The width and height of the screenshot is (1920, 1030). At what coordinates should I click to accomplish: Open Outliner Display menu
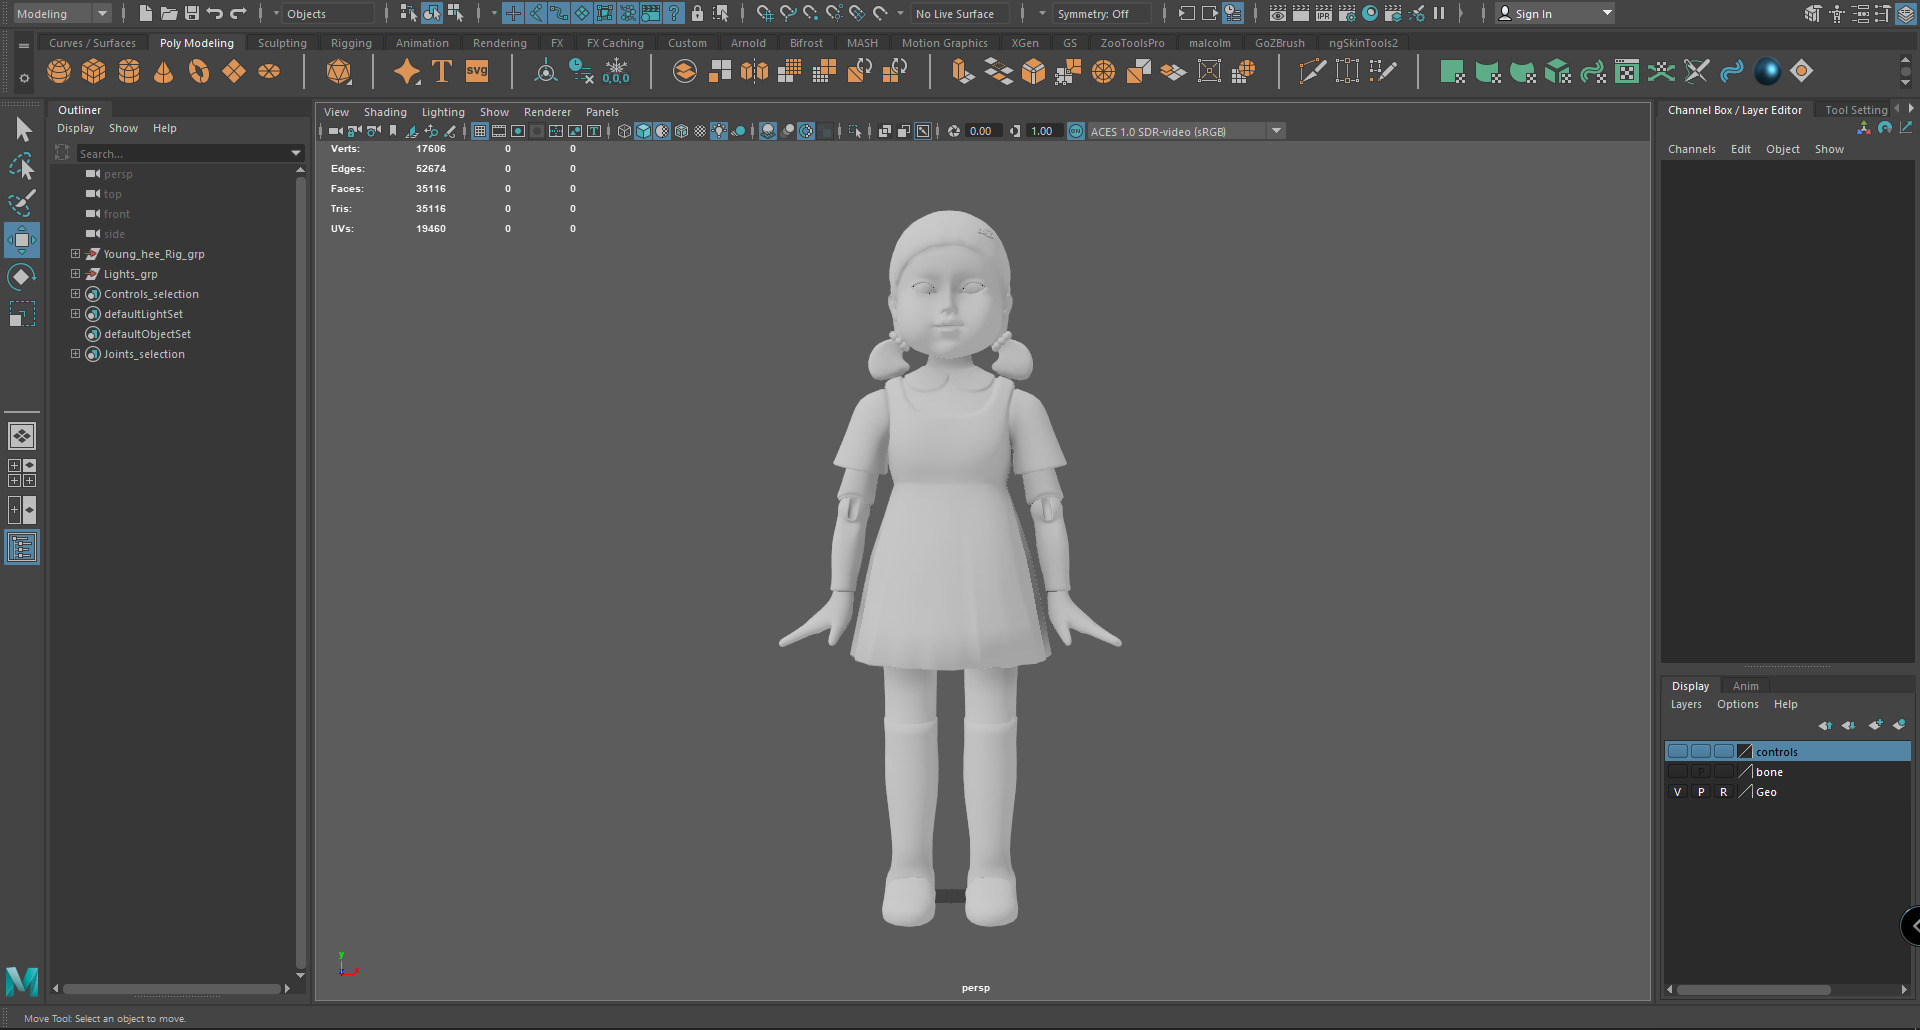point(75,128)
